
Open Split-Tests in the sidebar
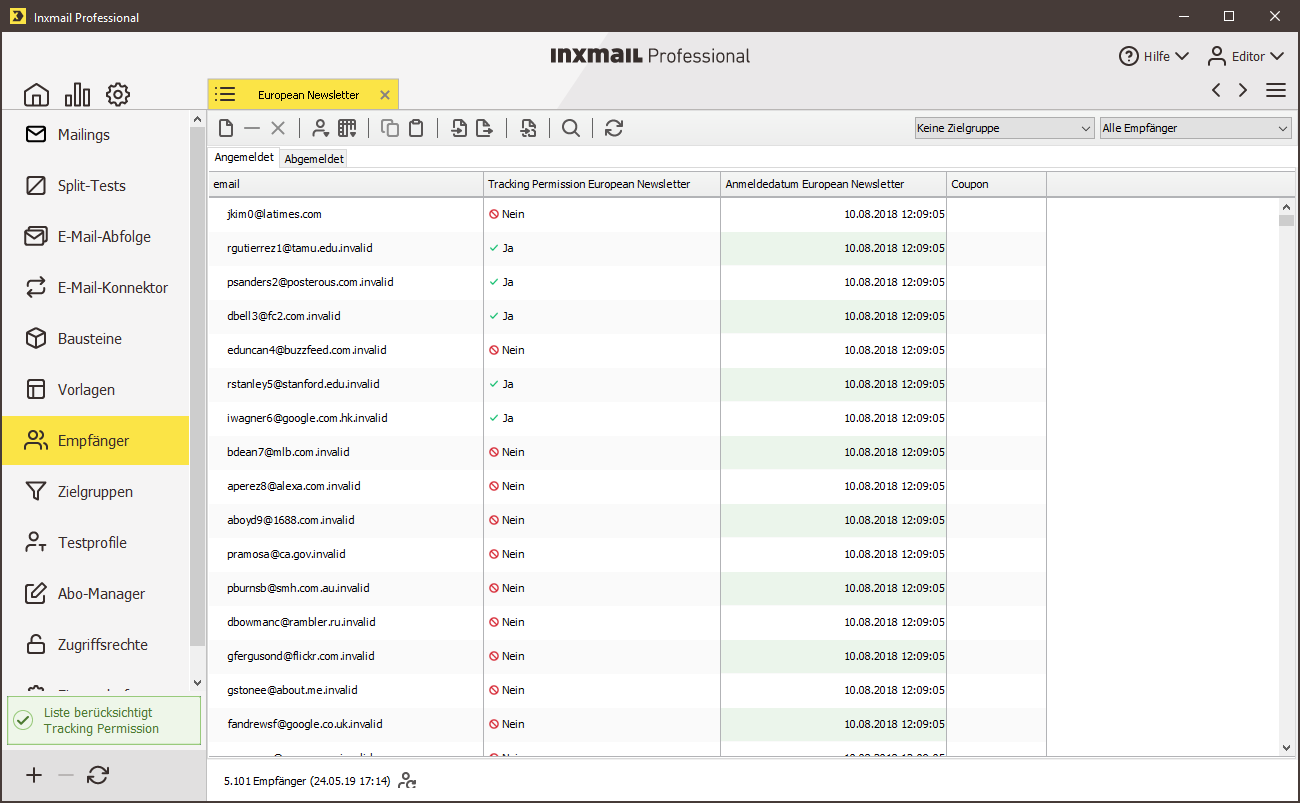[x=95, y=186]
